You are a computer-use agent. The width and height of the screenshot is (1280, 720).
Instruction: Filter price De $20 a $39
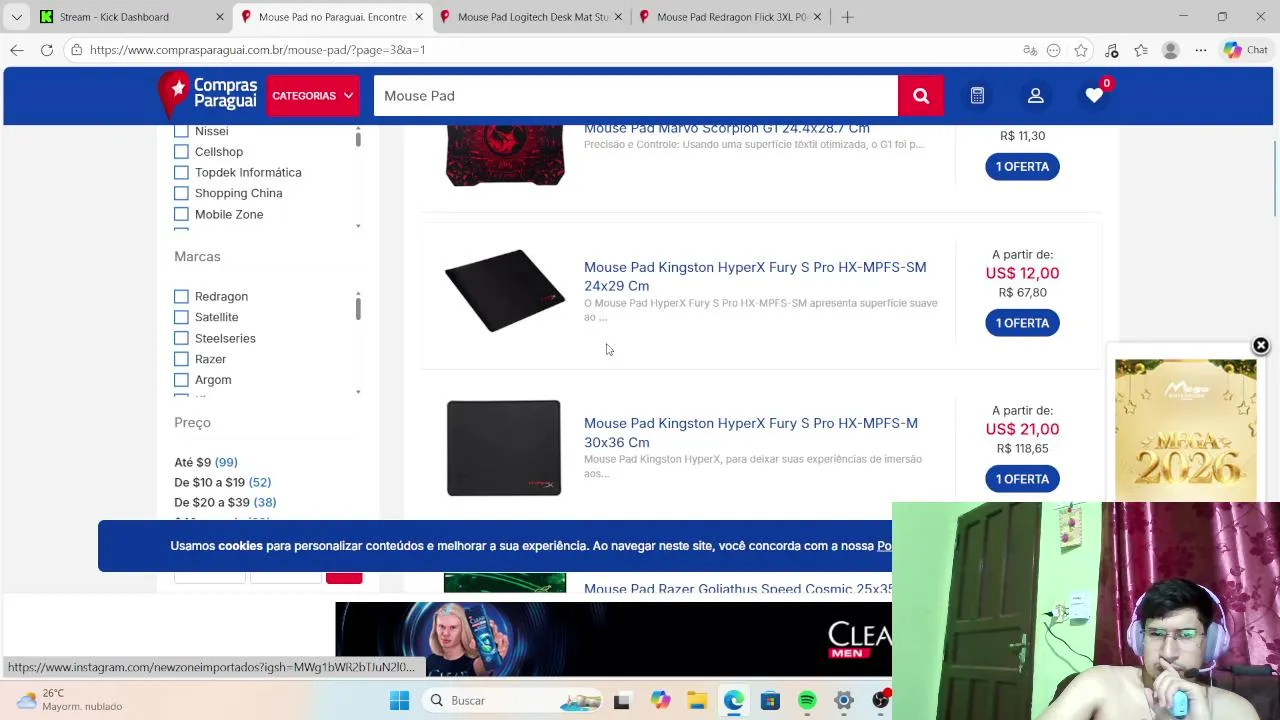click(x=225, y=502)
